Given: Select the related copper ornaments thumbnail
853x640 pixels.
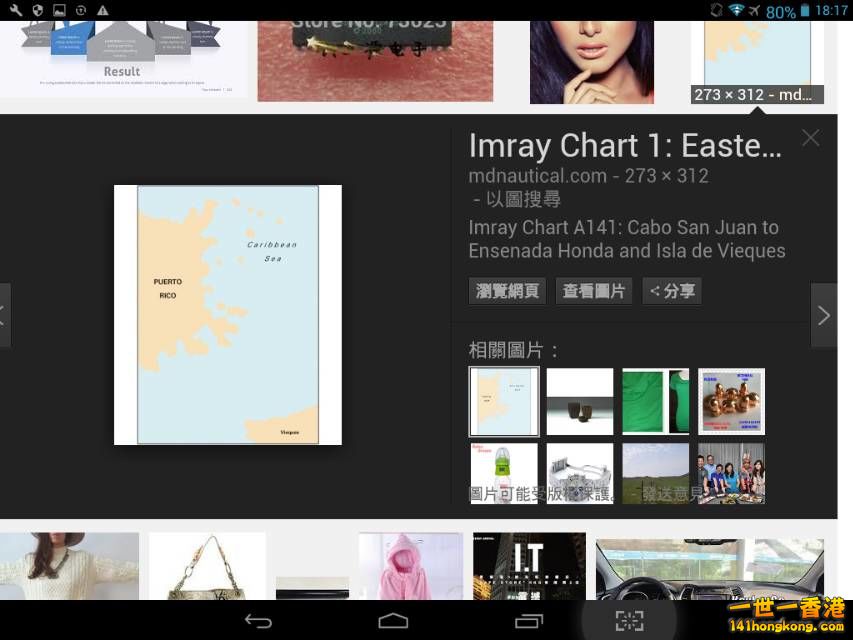Looking at the screenshot, I should [x=731, y=402].
